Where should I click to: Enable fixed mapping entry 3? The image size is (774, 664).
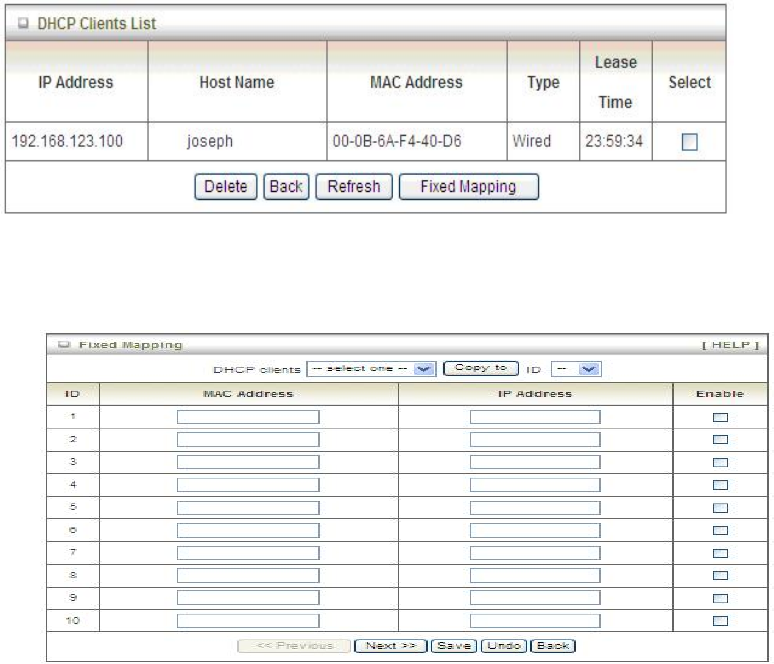(x=720, y=463)
